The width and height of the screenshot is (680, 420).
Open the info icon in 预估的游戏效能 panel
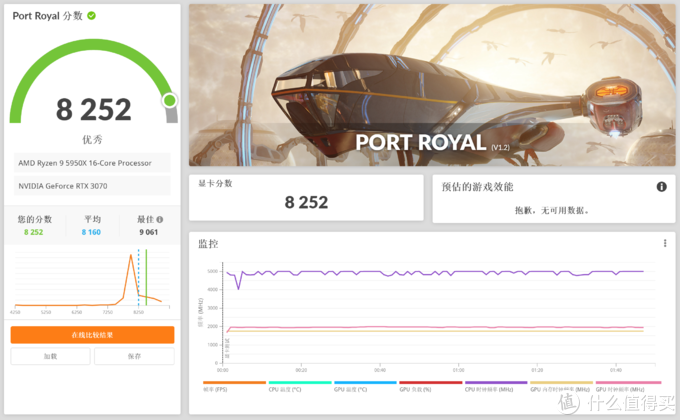pos(661,187)
